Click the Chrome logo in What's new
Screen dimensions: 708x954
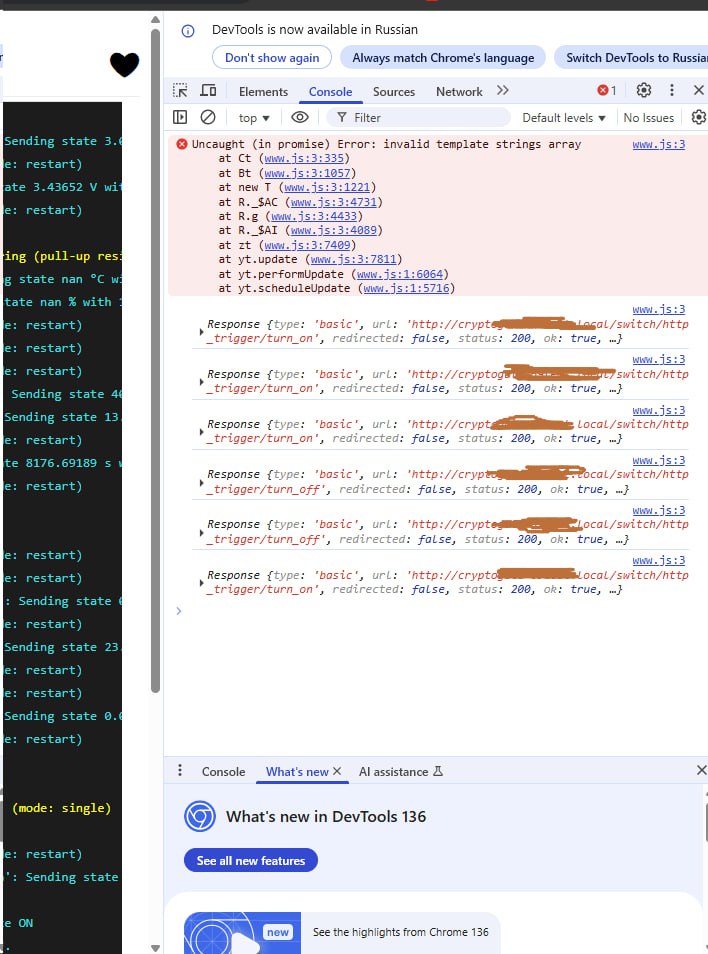200,816
